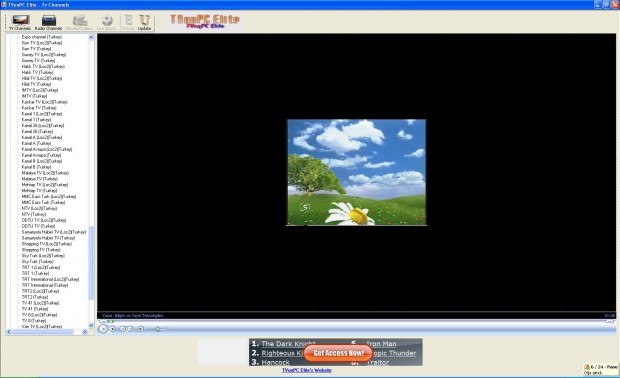Click channel list scroll up arrow
The width and height of the screenshot is (620, 378).
(x=91, y=37)
